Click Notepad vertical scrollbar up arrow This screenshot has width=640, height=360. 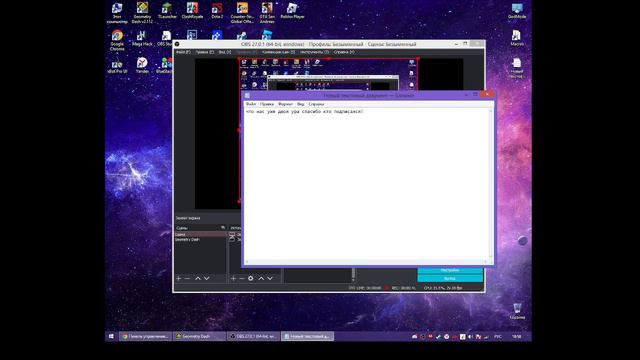click(x=491, y=111)
